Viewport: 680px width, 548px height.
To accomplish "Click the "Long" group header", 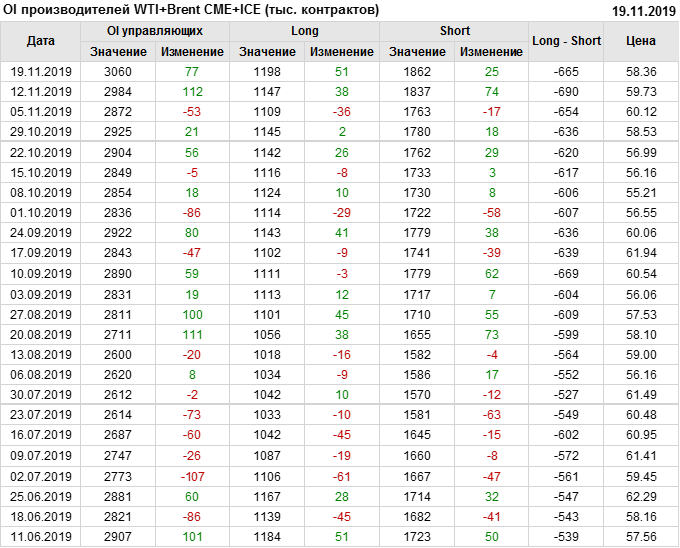I will 305,31.
